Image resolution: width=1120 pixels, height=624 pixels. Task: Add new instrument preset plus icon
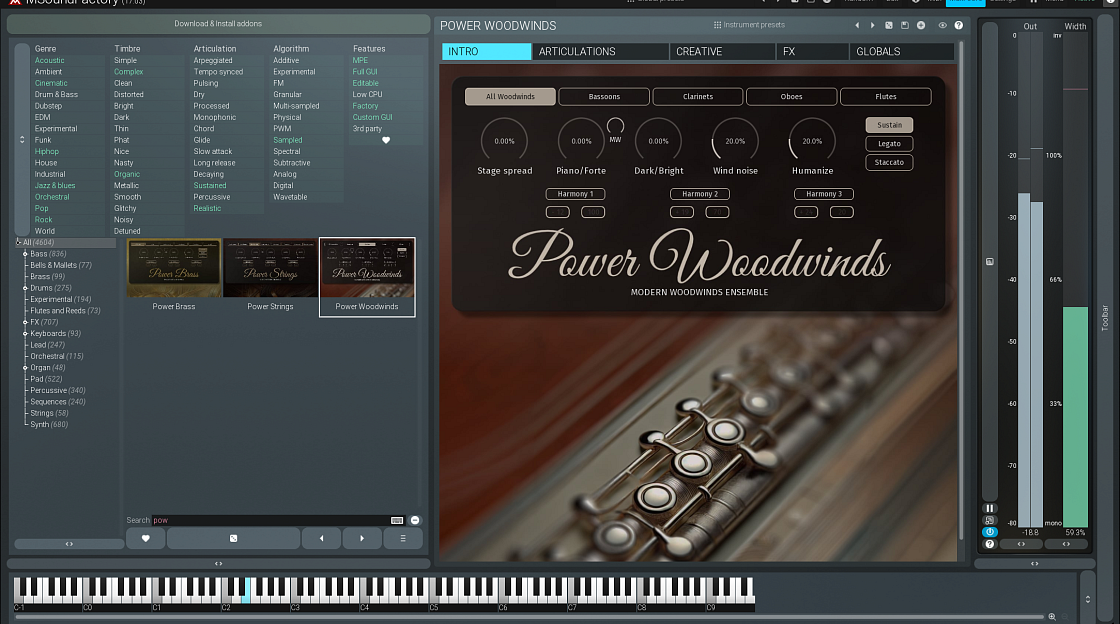(x=921, y=25)
